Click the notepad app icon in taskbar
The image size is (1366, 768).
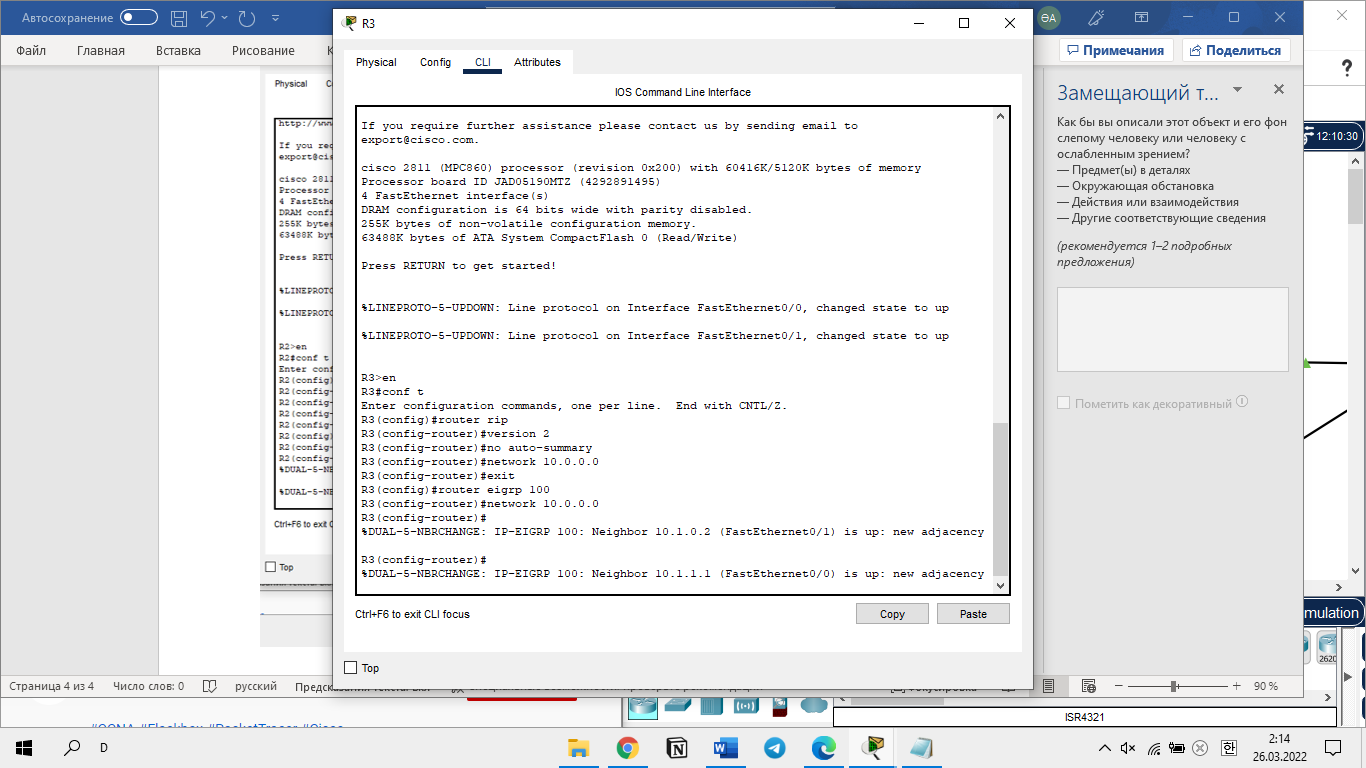coord(921,747)
